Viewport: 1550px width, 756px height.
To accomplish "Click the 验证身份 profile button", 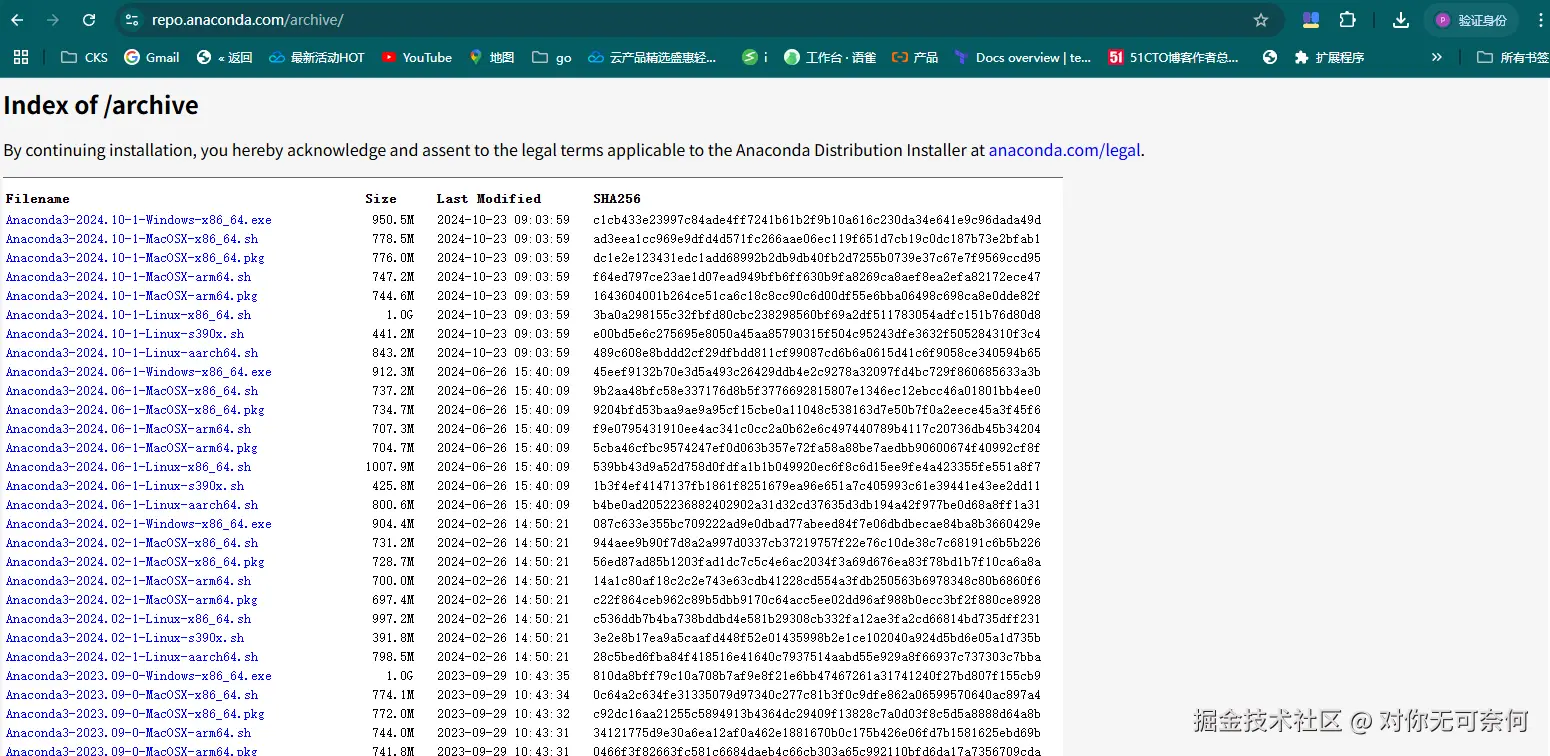I will (1471, 20).
